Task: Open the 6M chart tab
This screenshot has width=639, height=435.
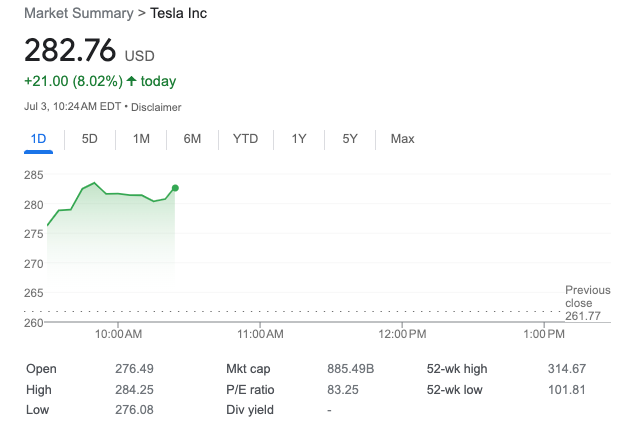Action: [192, 139]
